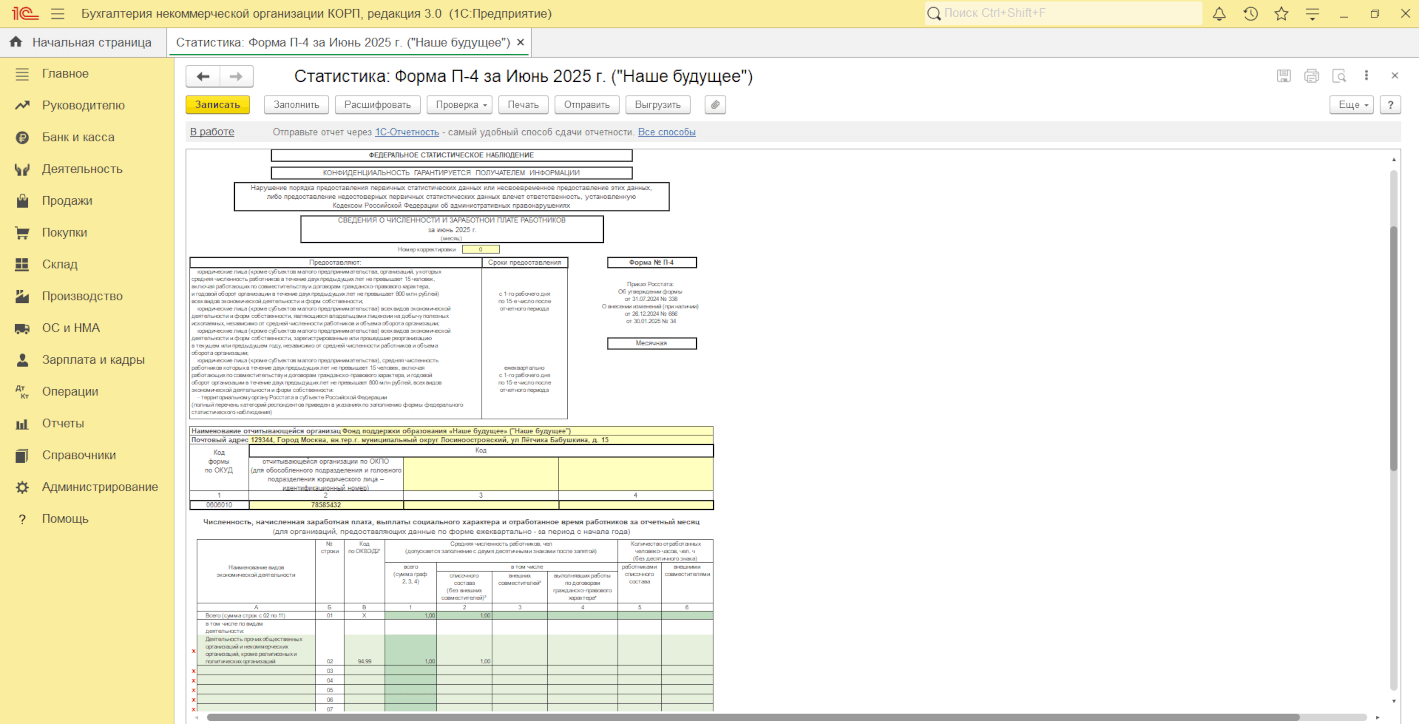Open the history clock icon

tap(1250, 14)
